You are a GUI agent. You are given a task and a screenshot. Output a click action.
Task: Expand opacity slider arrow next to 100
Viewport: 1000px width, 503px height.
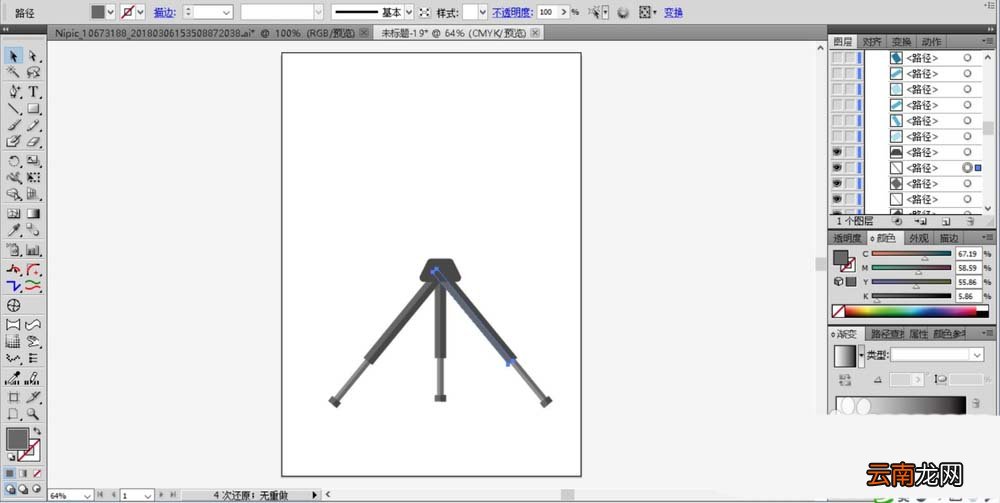tap(563, 12)
